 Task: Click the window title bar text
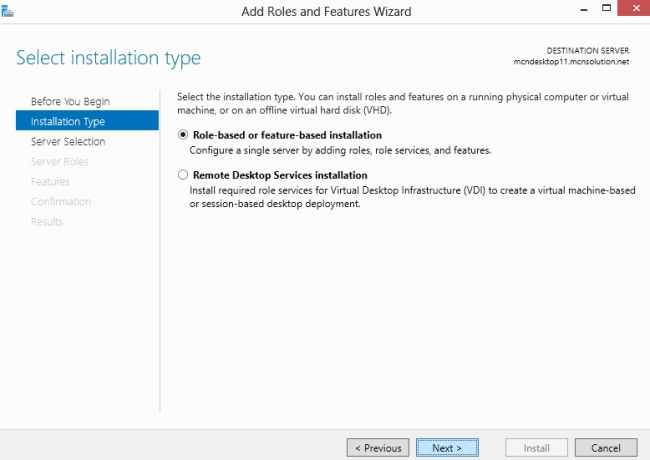point(326,11)
